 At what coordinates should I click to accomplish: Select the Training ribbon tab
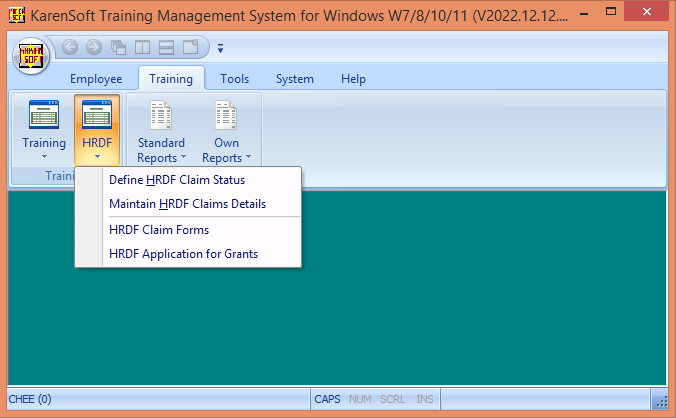[x=171, y=79]
